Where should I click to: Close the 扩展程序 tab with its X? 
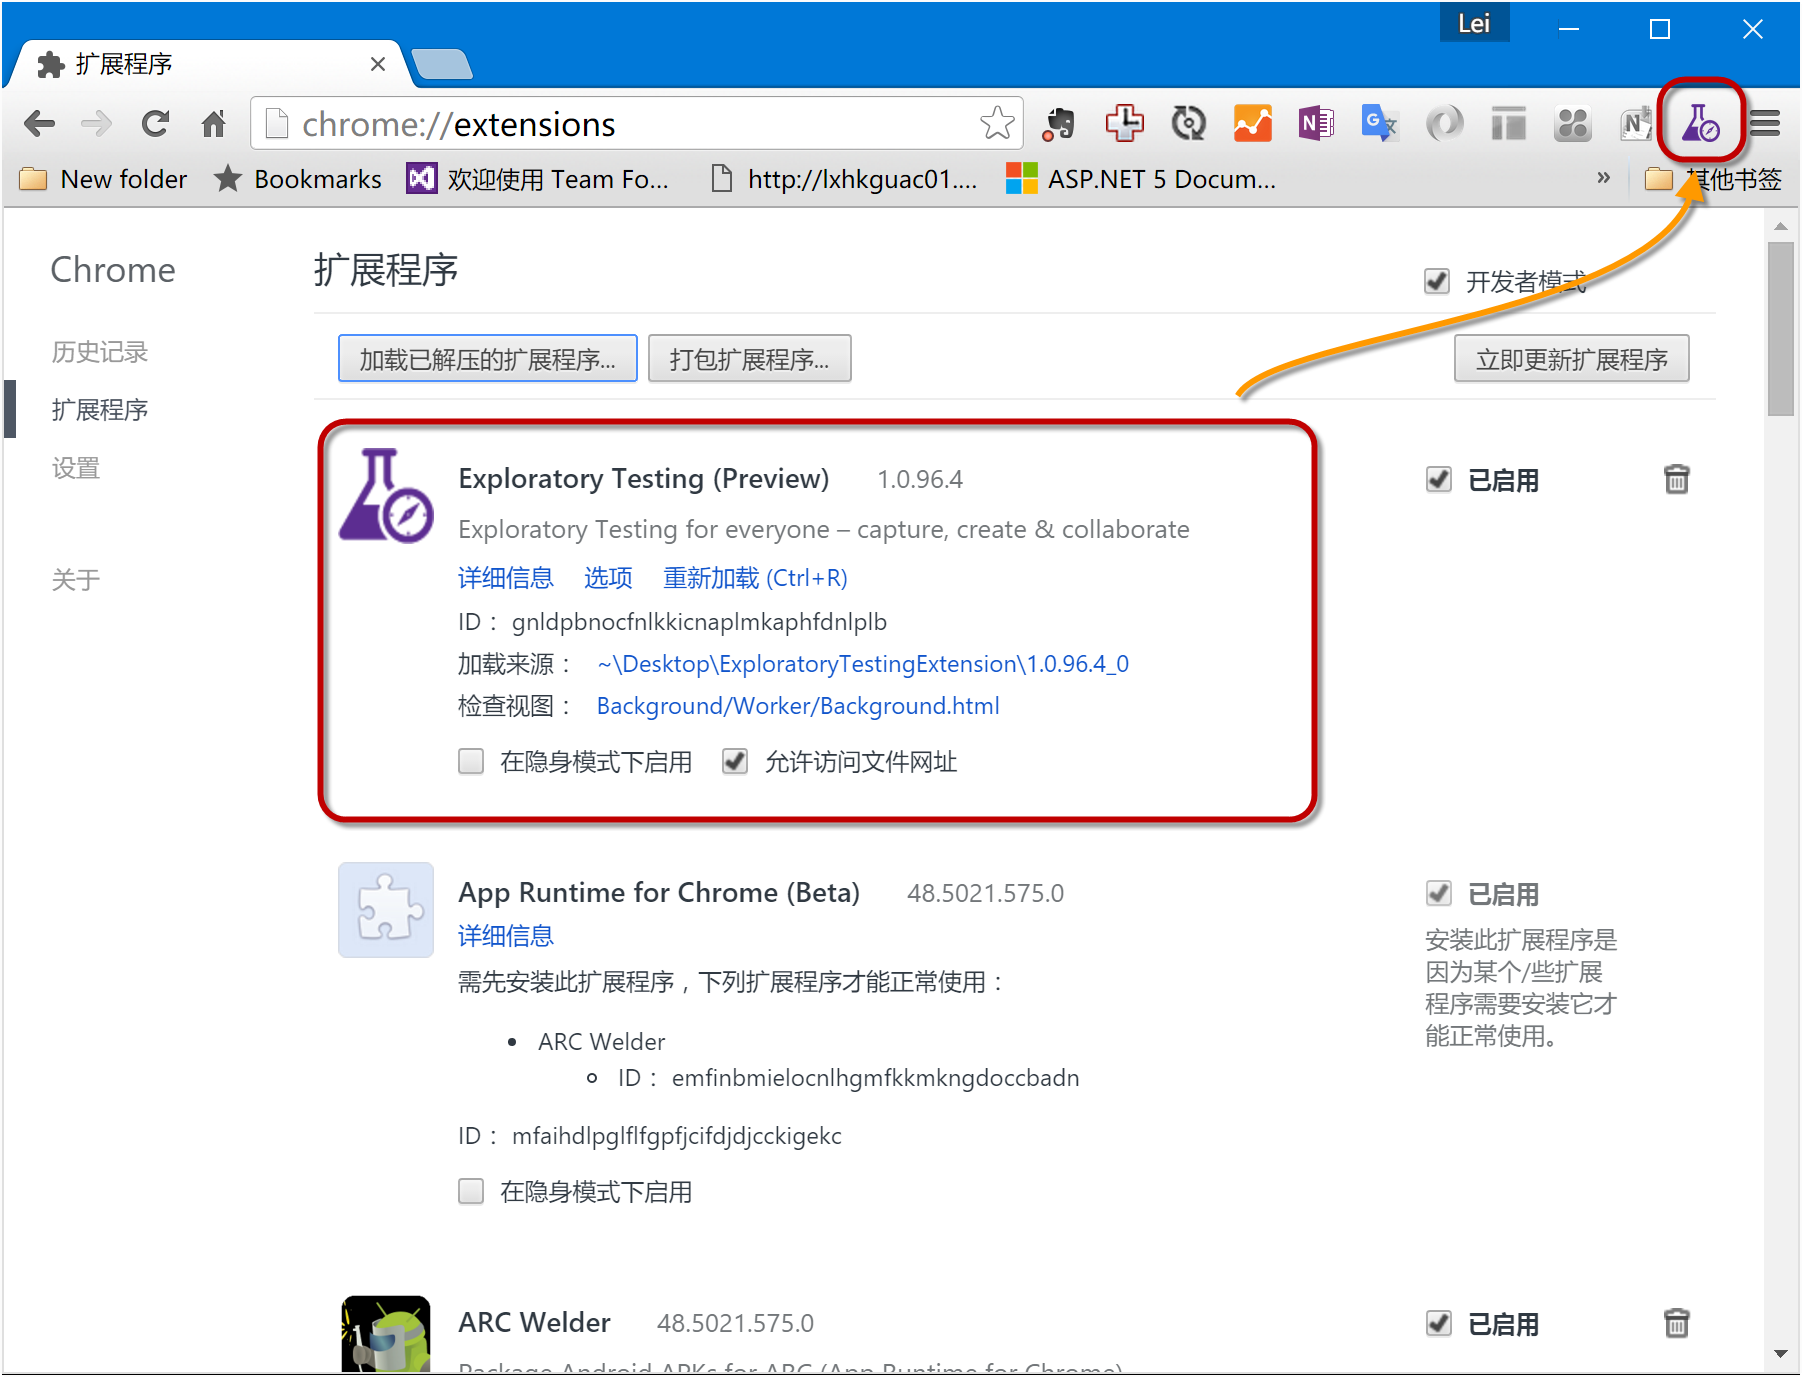377,64
